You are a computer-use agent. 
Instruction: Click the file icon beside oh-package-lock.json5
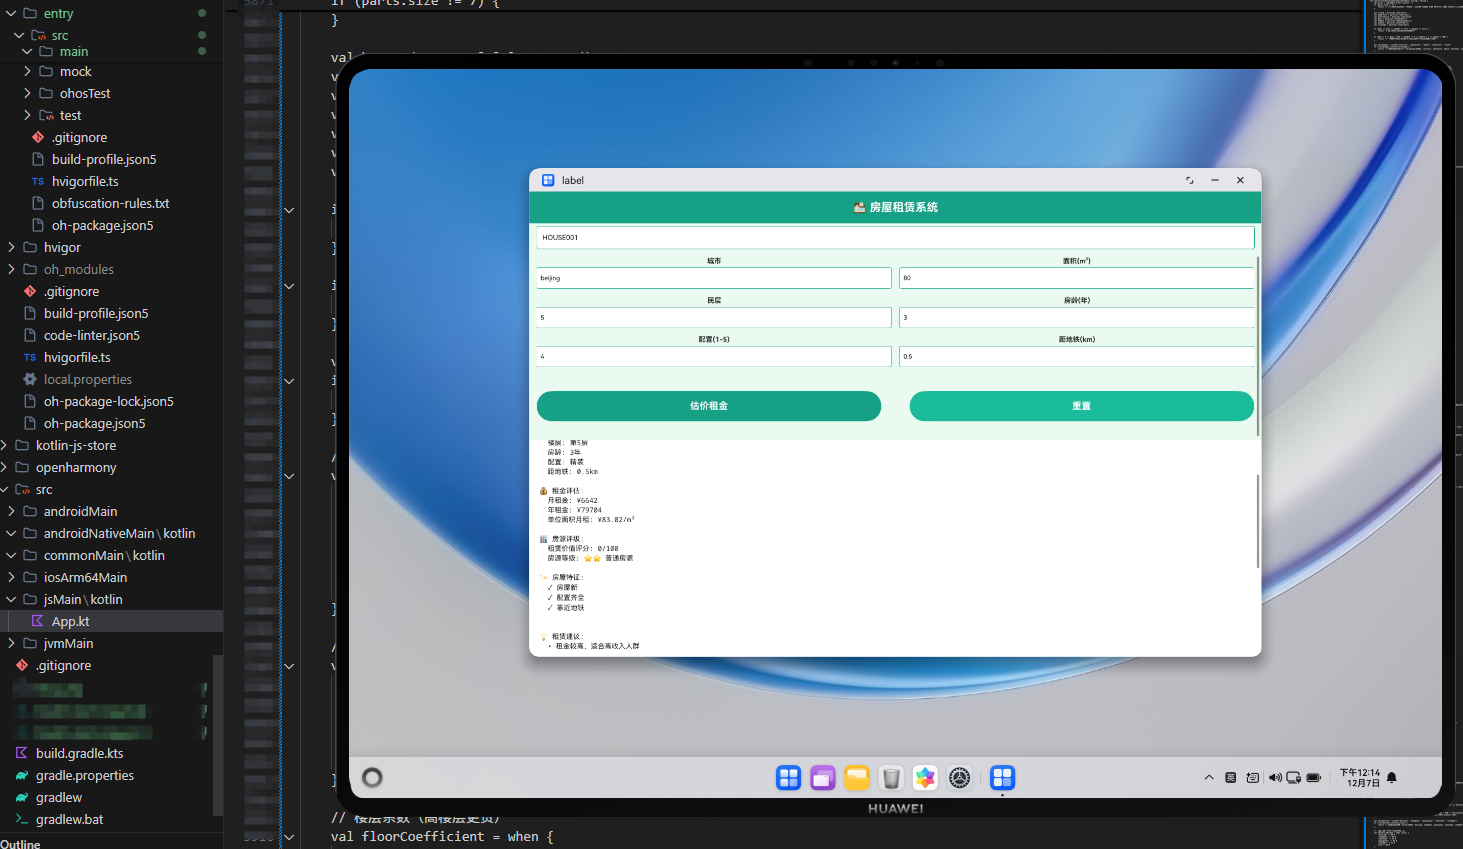tap(30, 401)
